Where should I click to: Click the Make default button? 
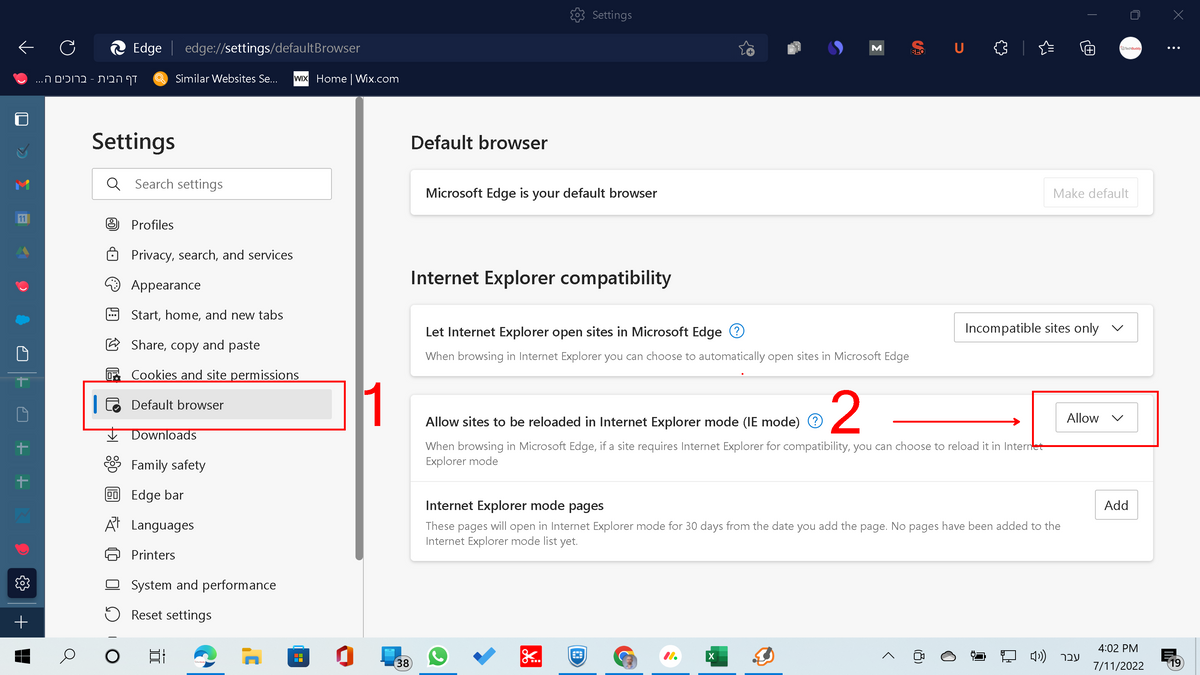[x=1090, y=193]
